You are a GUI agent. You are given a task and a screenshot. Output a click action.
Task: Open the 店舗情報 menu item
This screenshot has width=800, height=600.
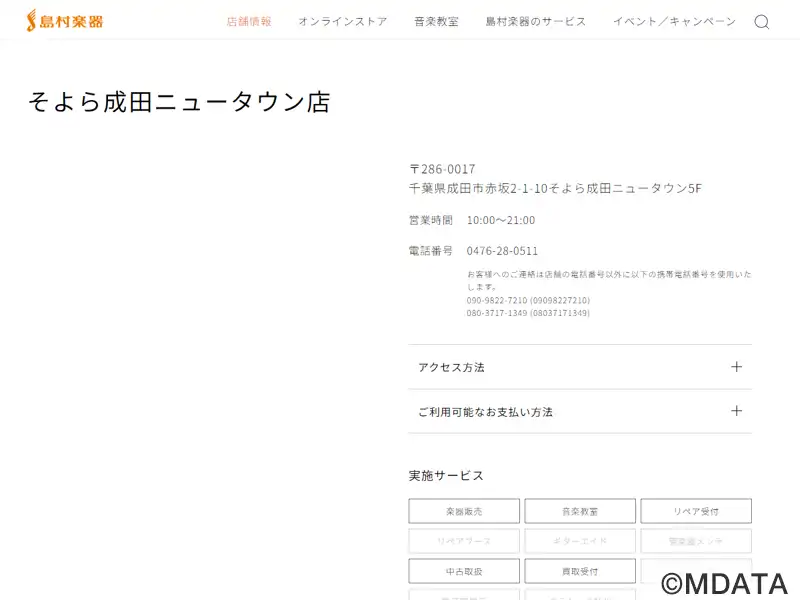click(249, 21)
